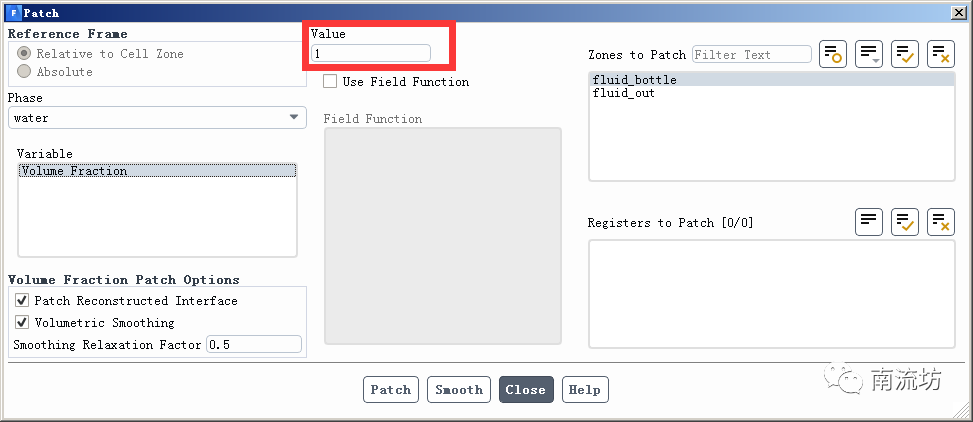Enable the Use Field Function checkbox

pos(330,82)
